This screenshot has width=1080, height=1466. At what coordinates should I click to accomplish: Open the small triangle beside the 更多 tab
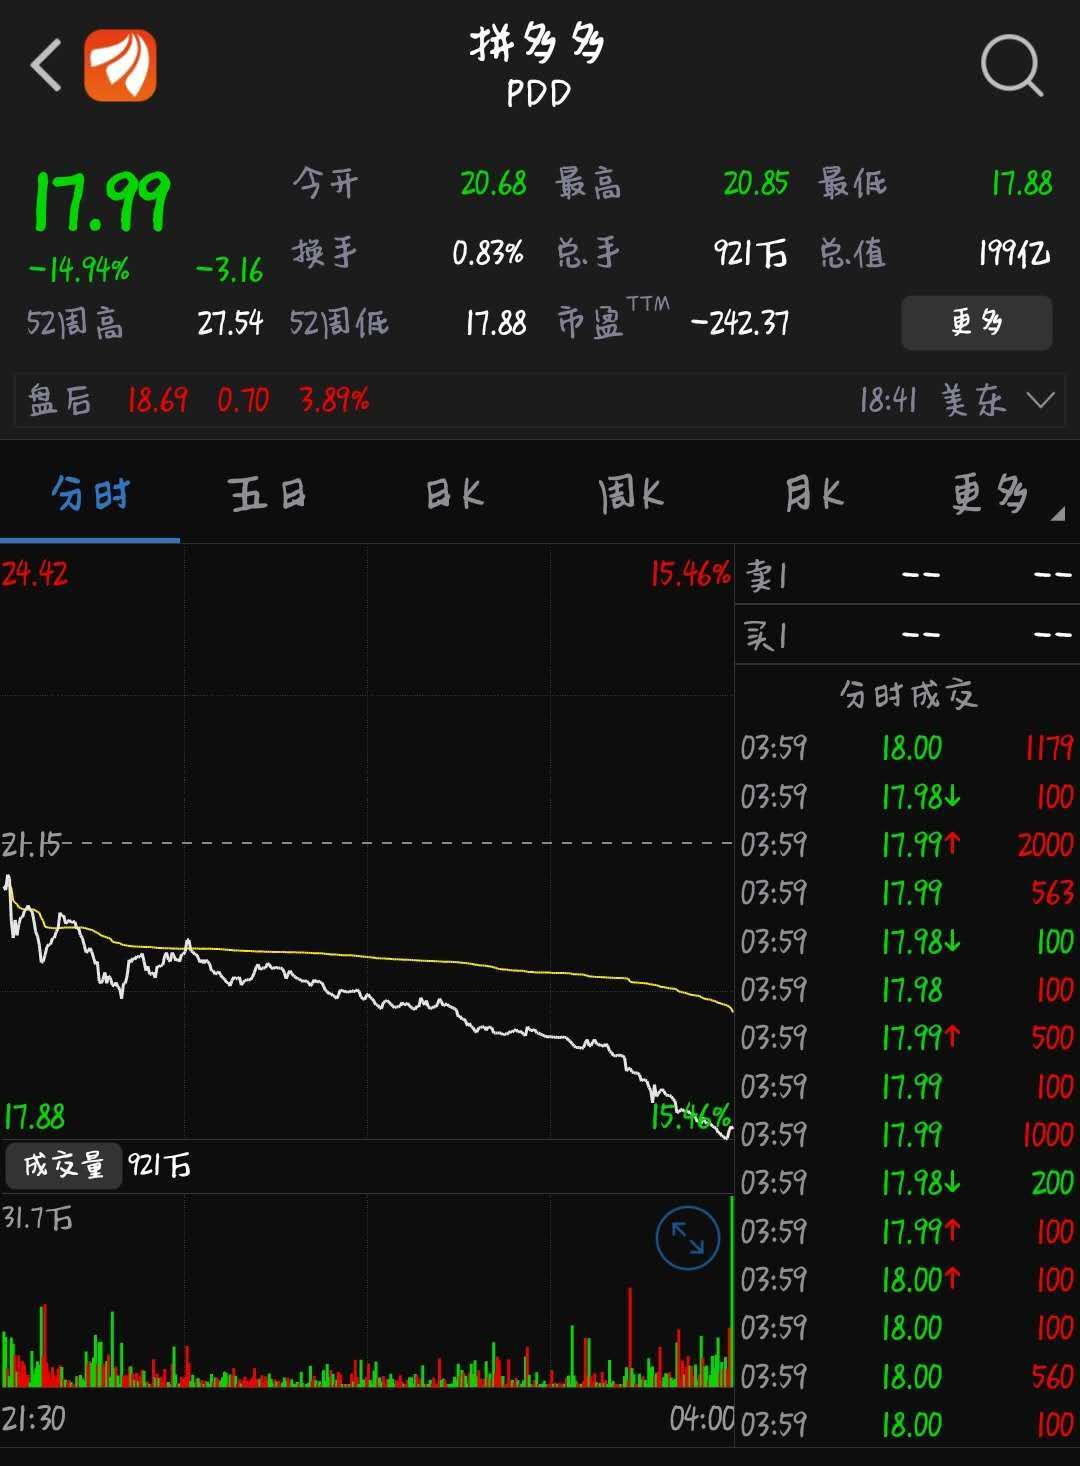(1058, 514)
